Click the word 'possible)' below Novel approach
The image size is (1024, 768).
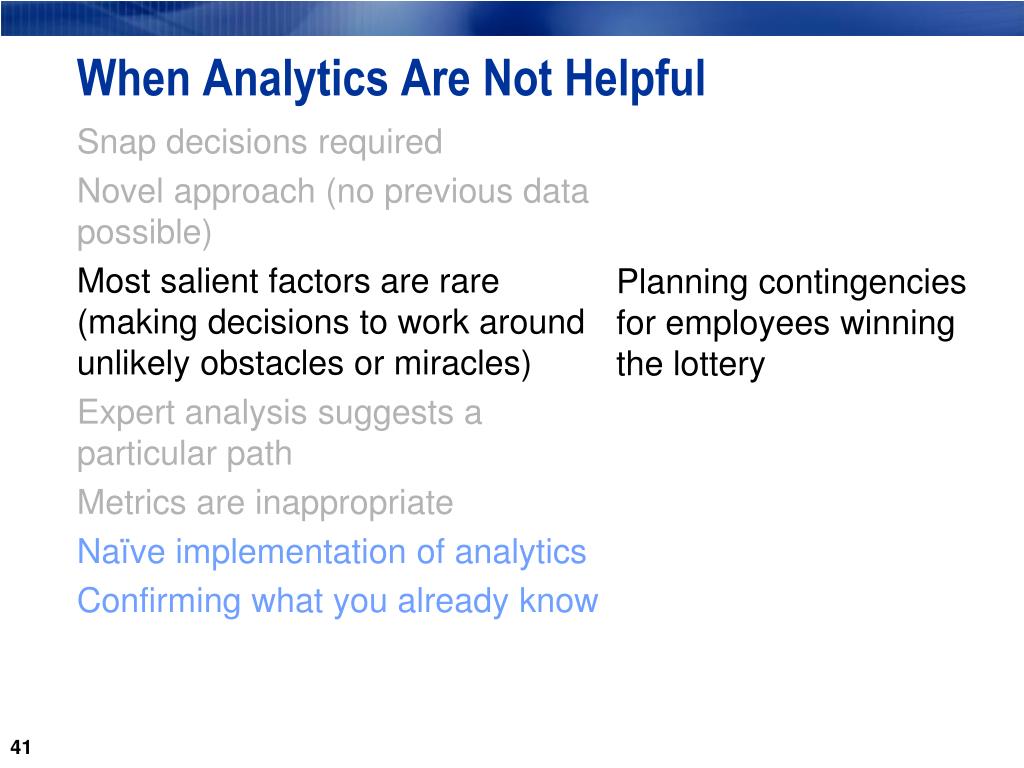coord(144,232)
